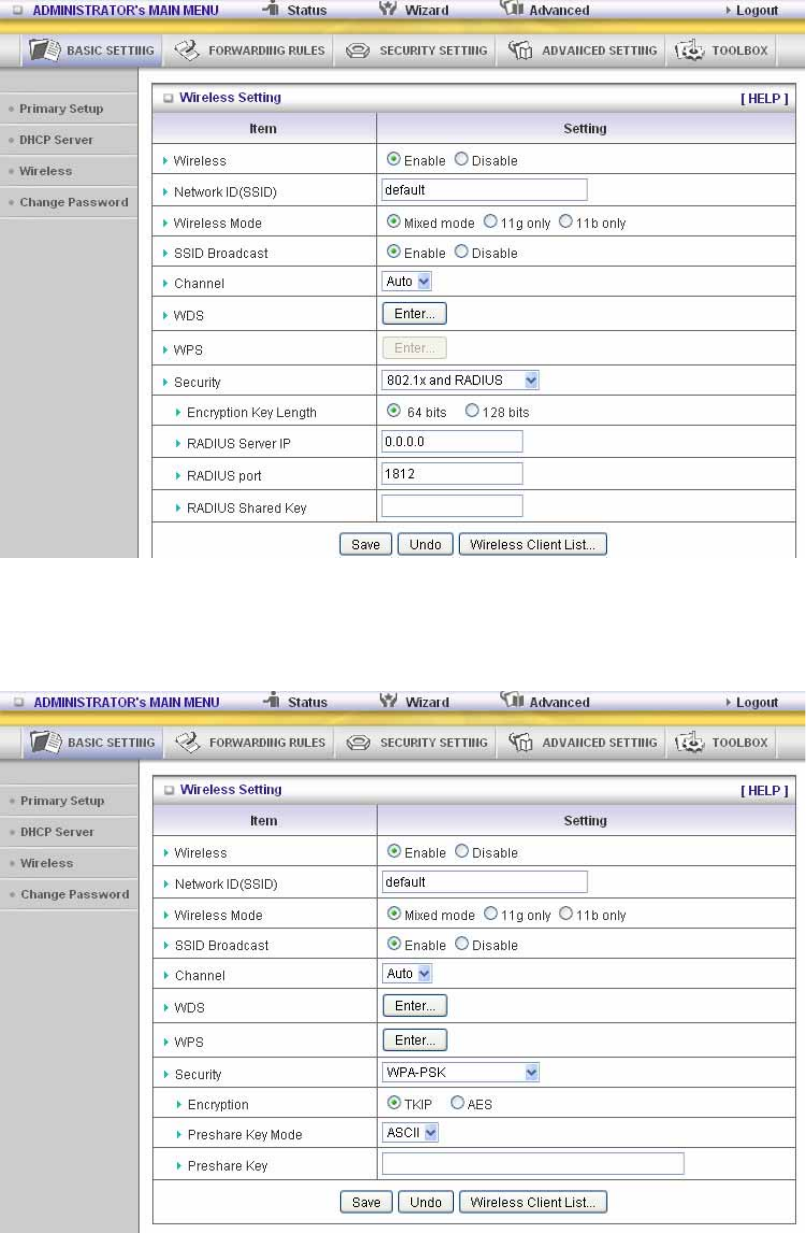Click the RADIUS port field
This screenshot has width=806, height=1233.
pos(453,472)
